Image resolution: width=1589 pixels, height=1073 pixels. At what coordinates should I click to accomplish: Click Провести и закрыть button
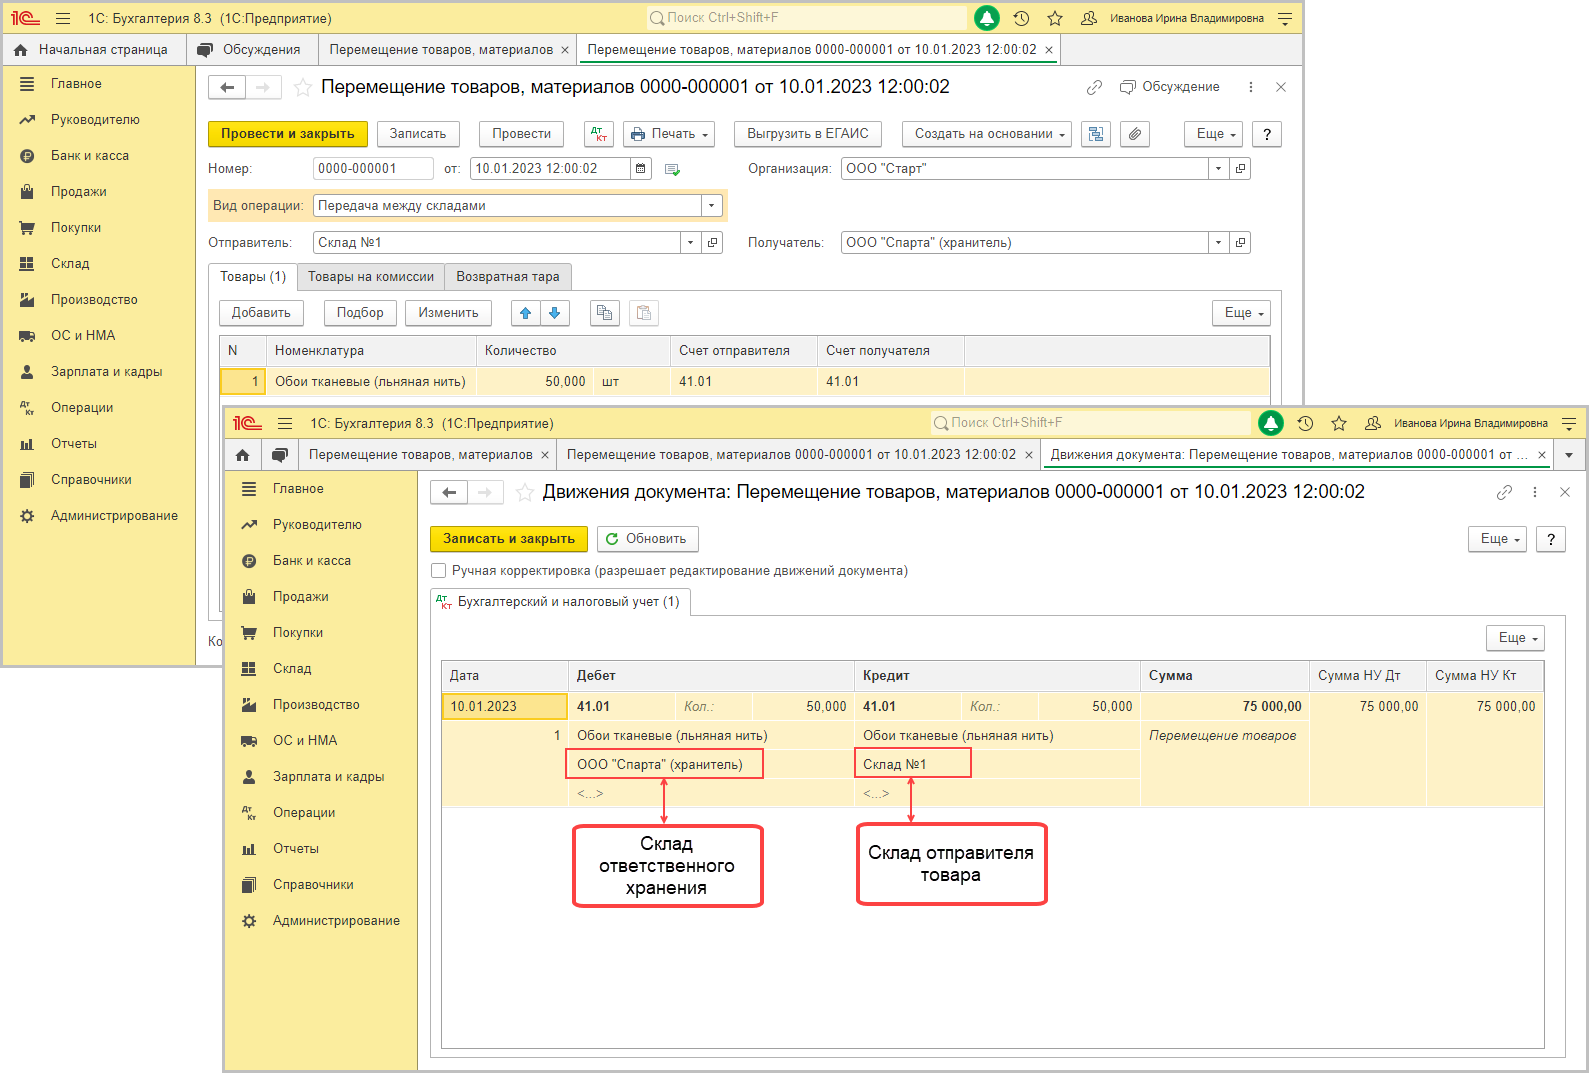click(288, 134)
